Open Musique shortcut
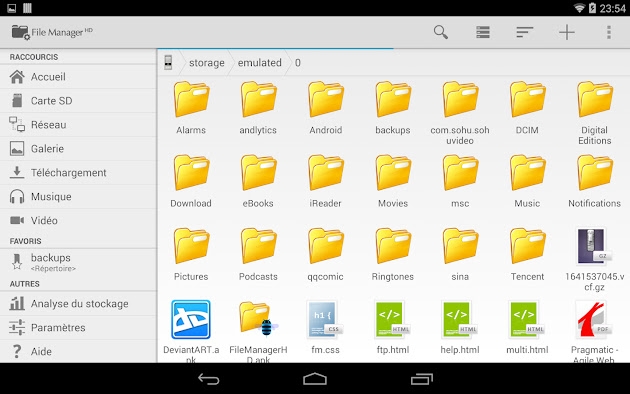The height and width of the screenshot is (394, 630). click(78, 197)
